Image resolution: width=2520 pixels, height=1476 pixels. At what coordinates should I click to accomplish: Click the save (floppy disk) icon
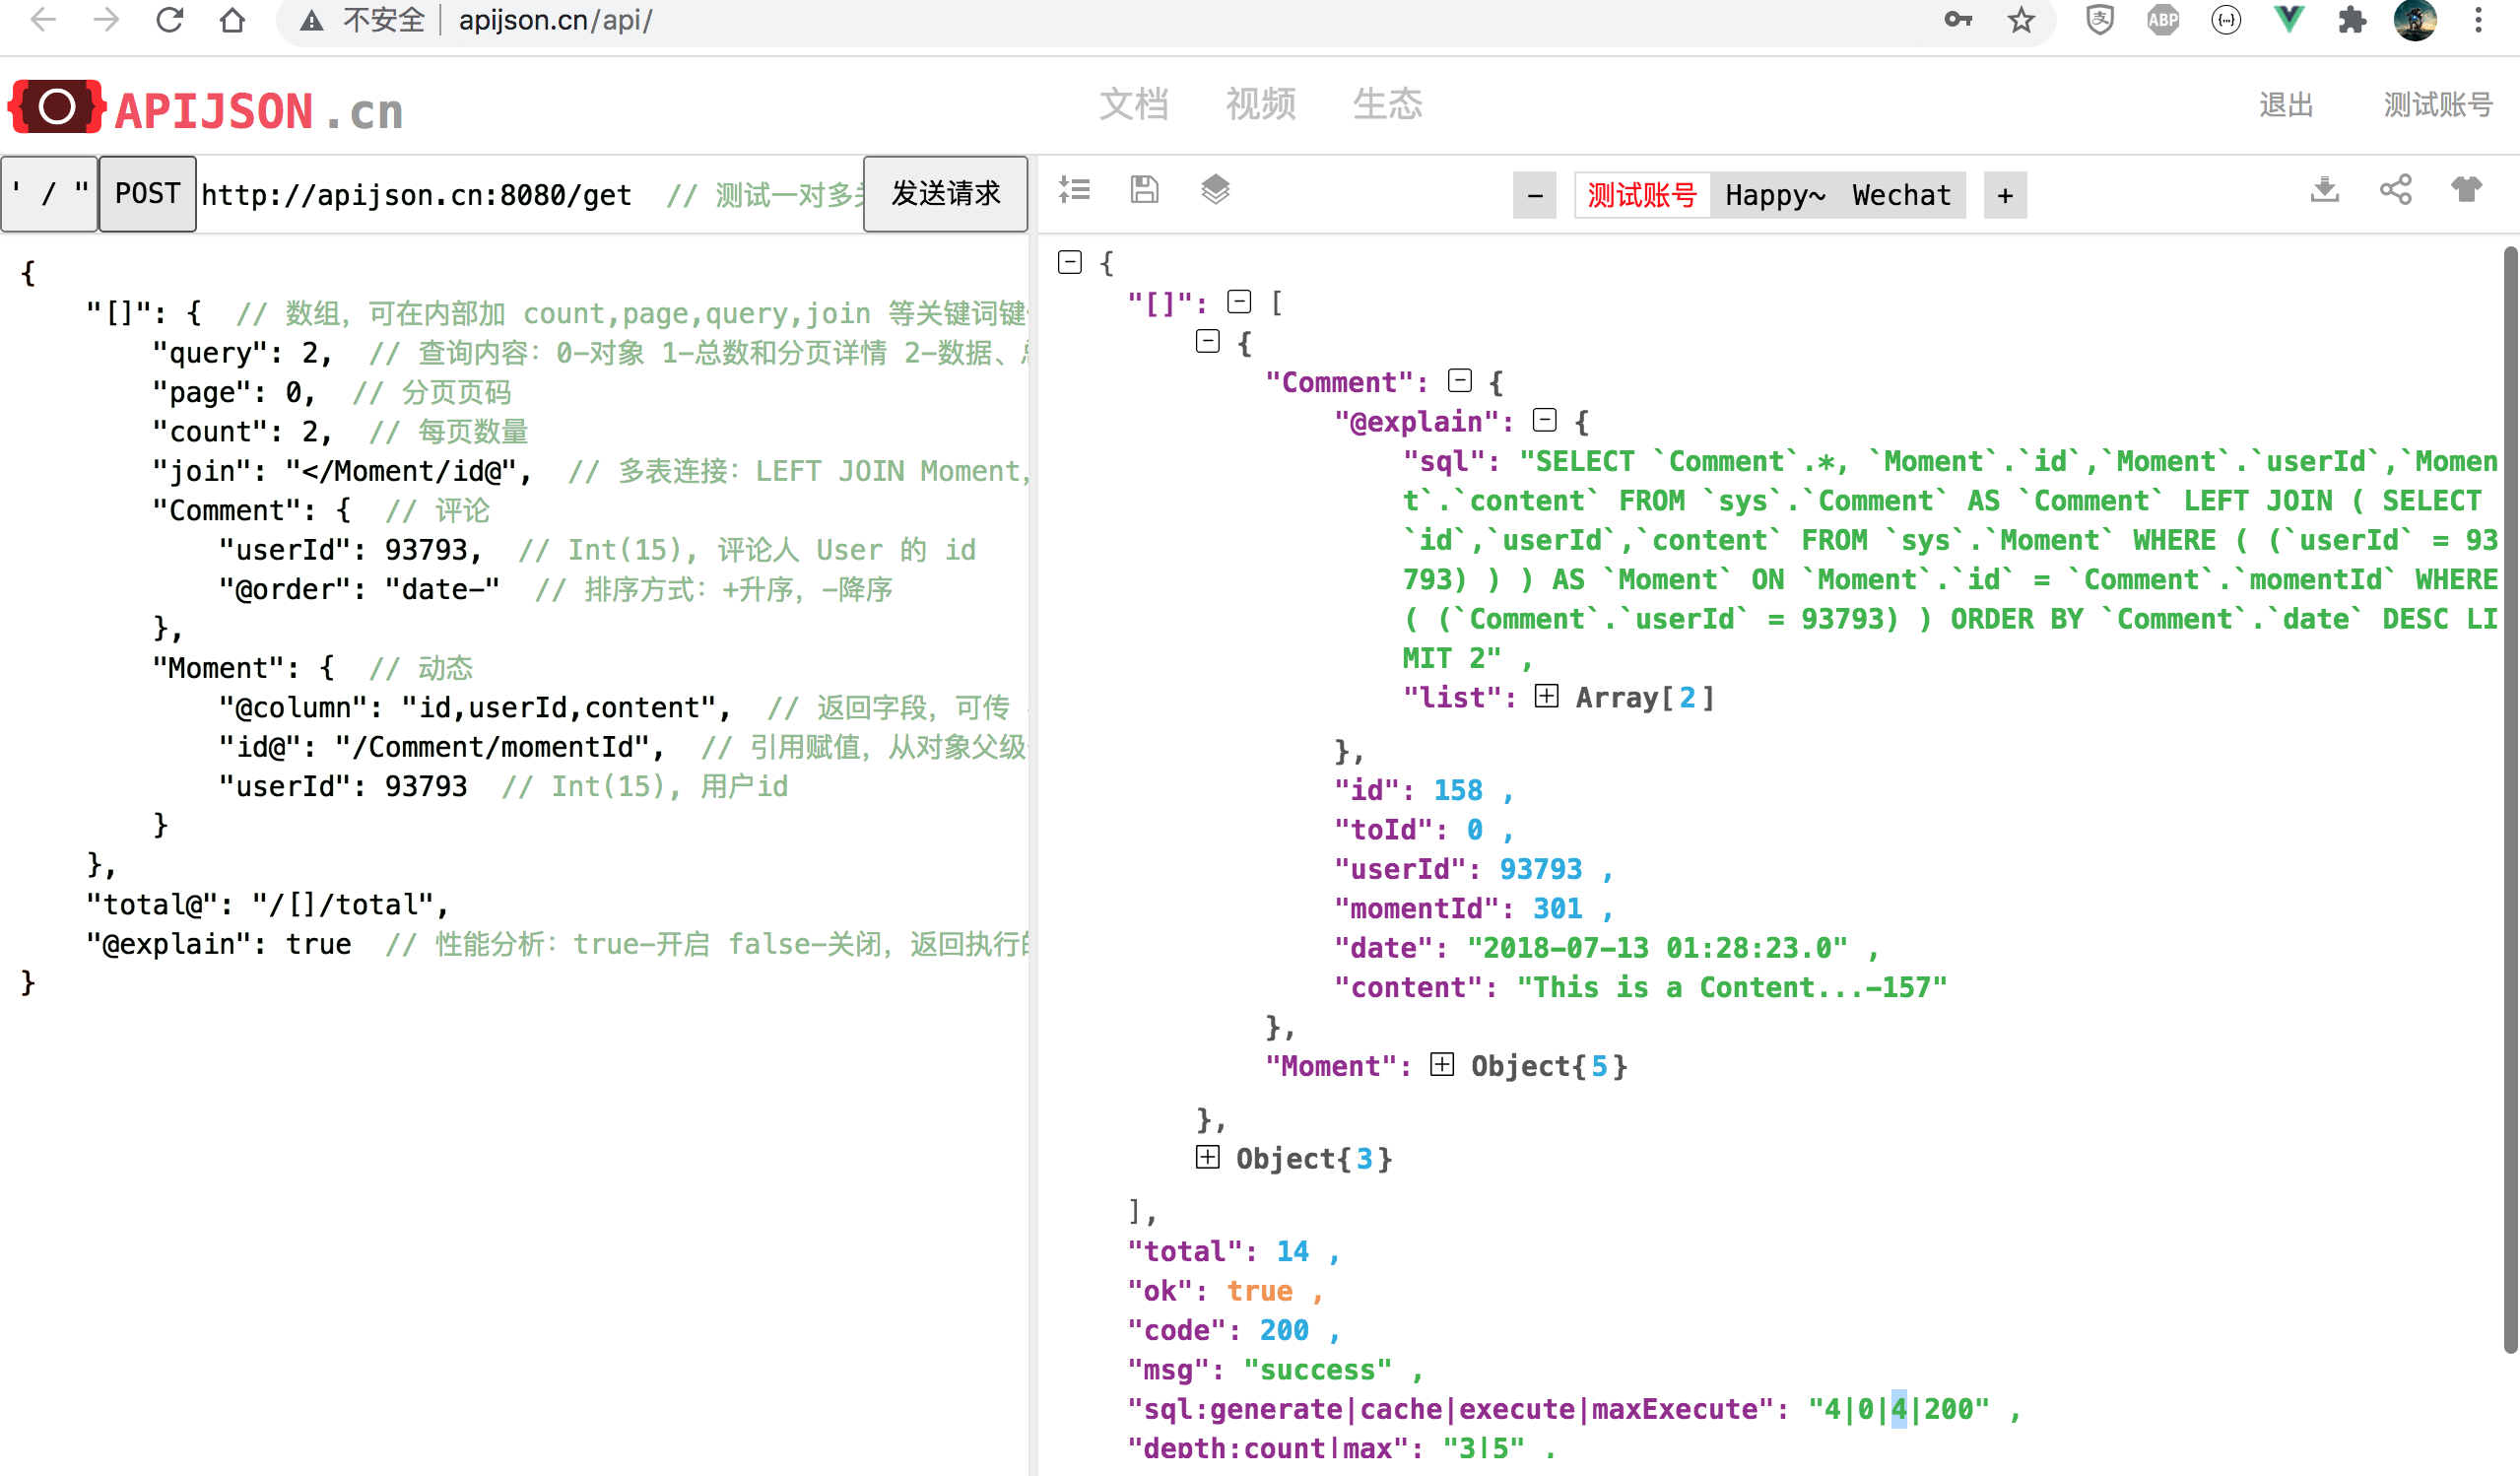click(x=1144, y=190)
